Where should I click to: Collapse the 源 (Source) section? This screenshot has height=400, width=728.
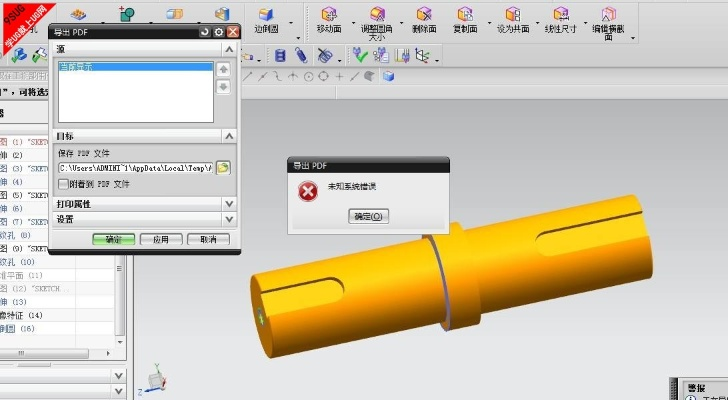coord(229,49)
